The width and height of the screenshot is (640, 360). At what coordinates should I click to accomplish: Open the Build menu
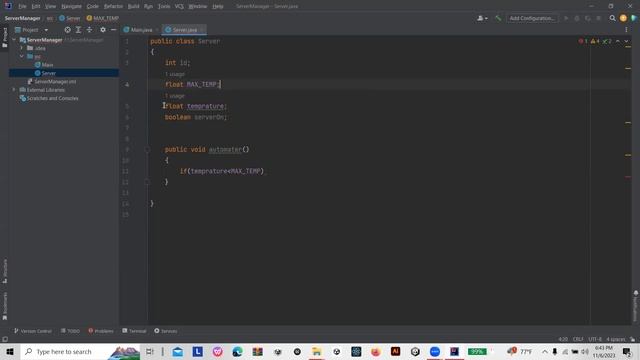(x=133, y=6)
